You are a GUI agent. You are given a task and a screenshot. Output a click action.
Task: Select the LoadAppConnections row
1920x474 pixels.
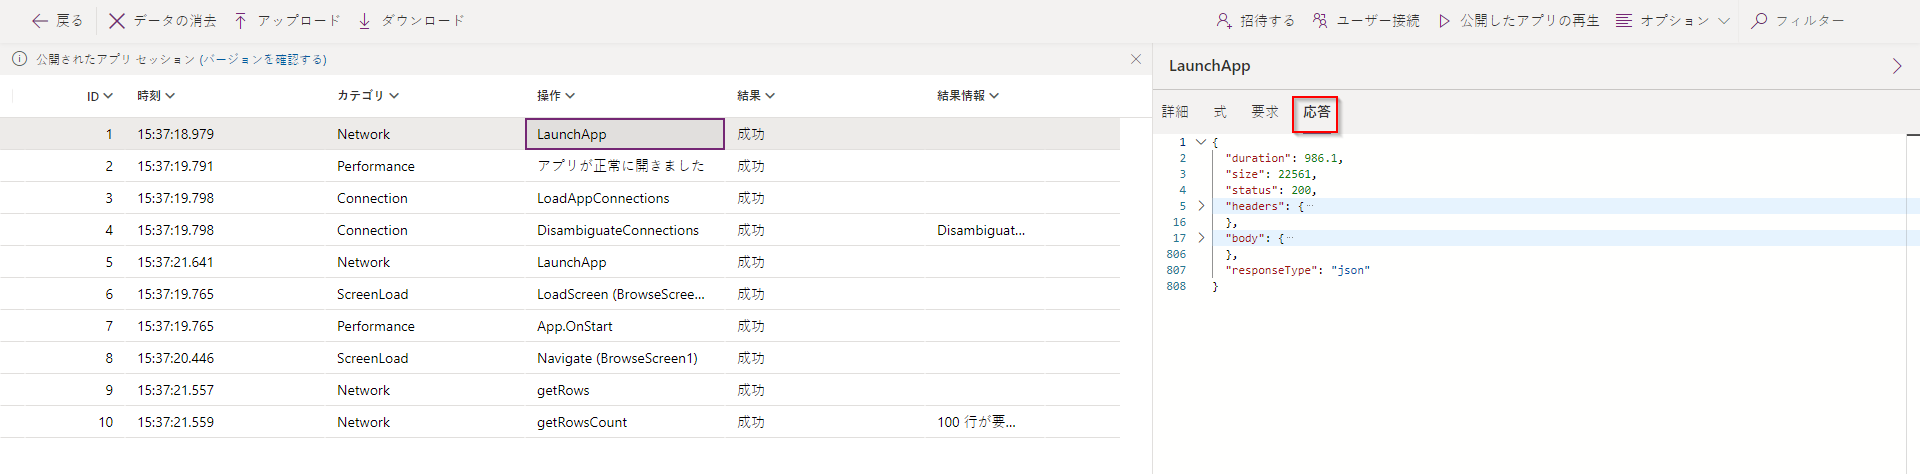[x=560, y=198]
